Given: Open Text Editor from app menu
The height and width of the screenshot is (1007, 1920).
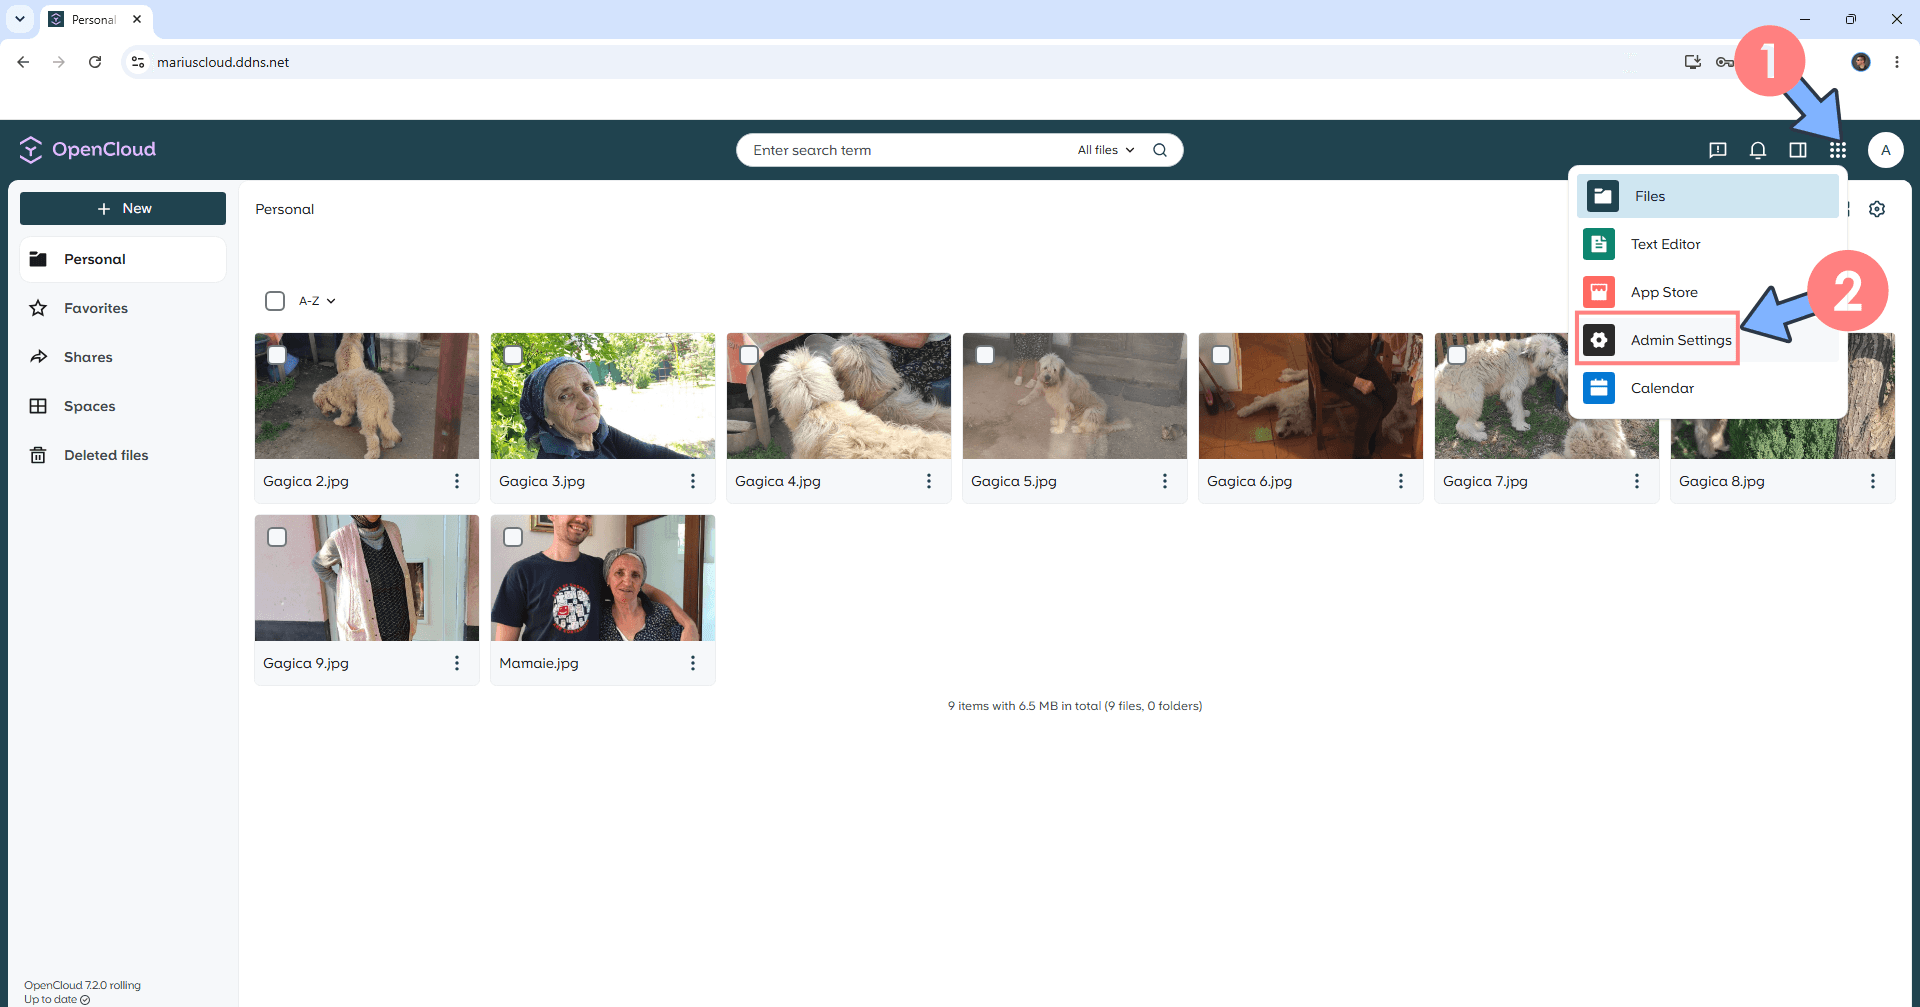Looking at the screenshot, I should point(1707,244).
